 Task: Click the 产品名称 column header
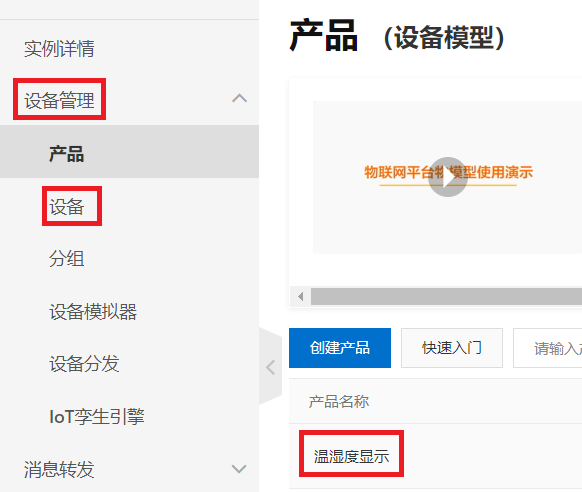point(339,401)
